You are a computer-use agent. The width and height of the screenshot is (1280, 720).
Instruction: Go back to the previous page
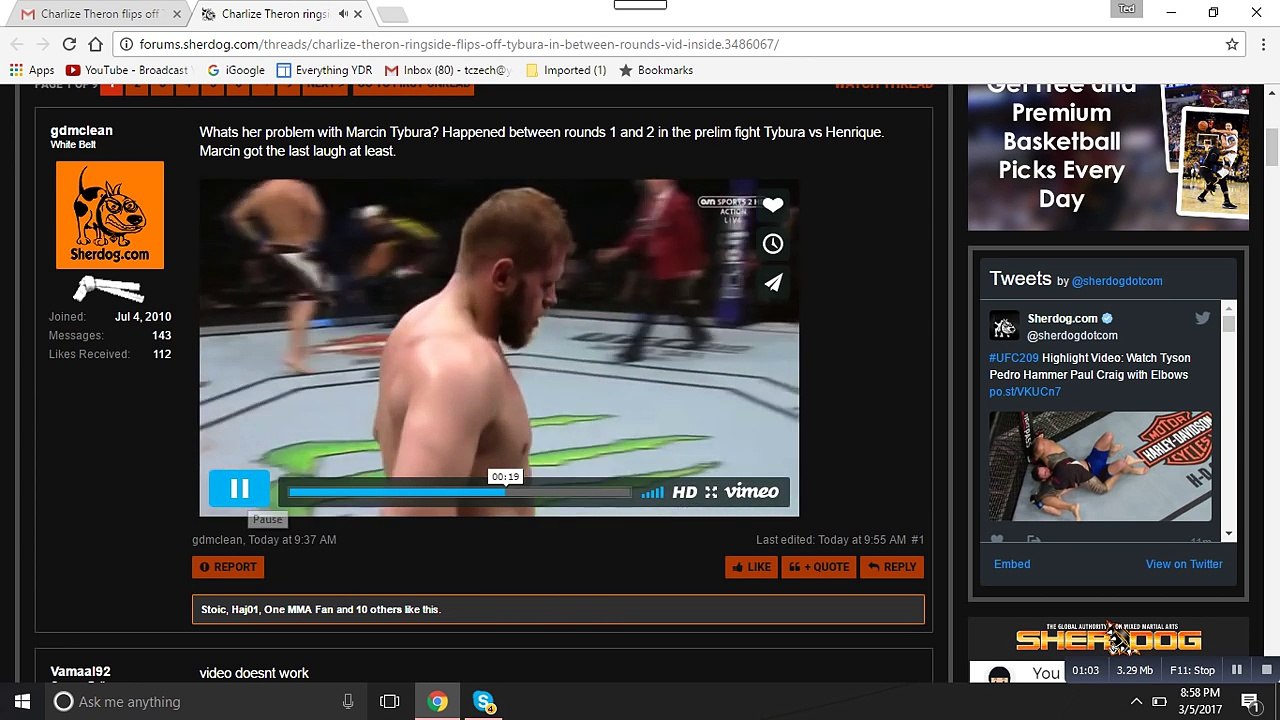pyautogui.click(x=16, y=44)
